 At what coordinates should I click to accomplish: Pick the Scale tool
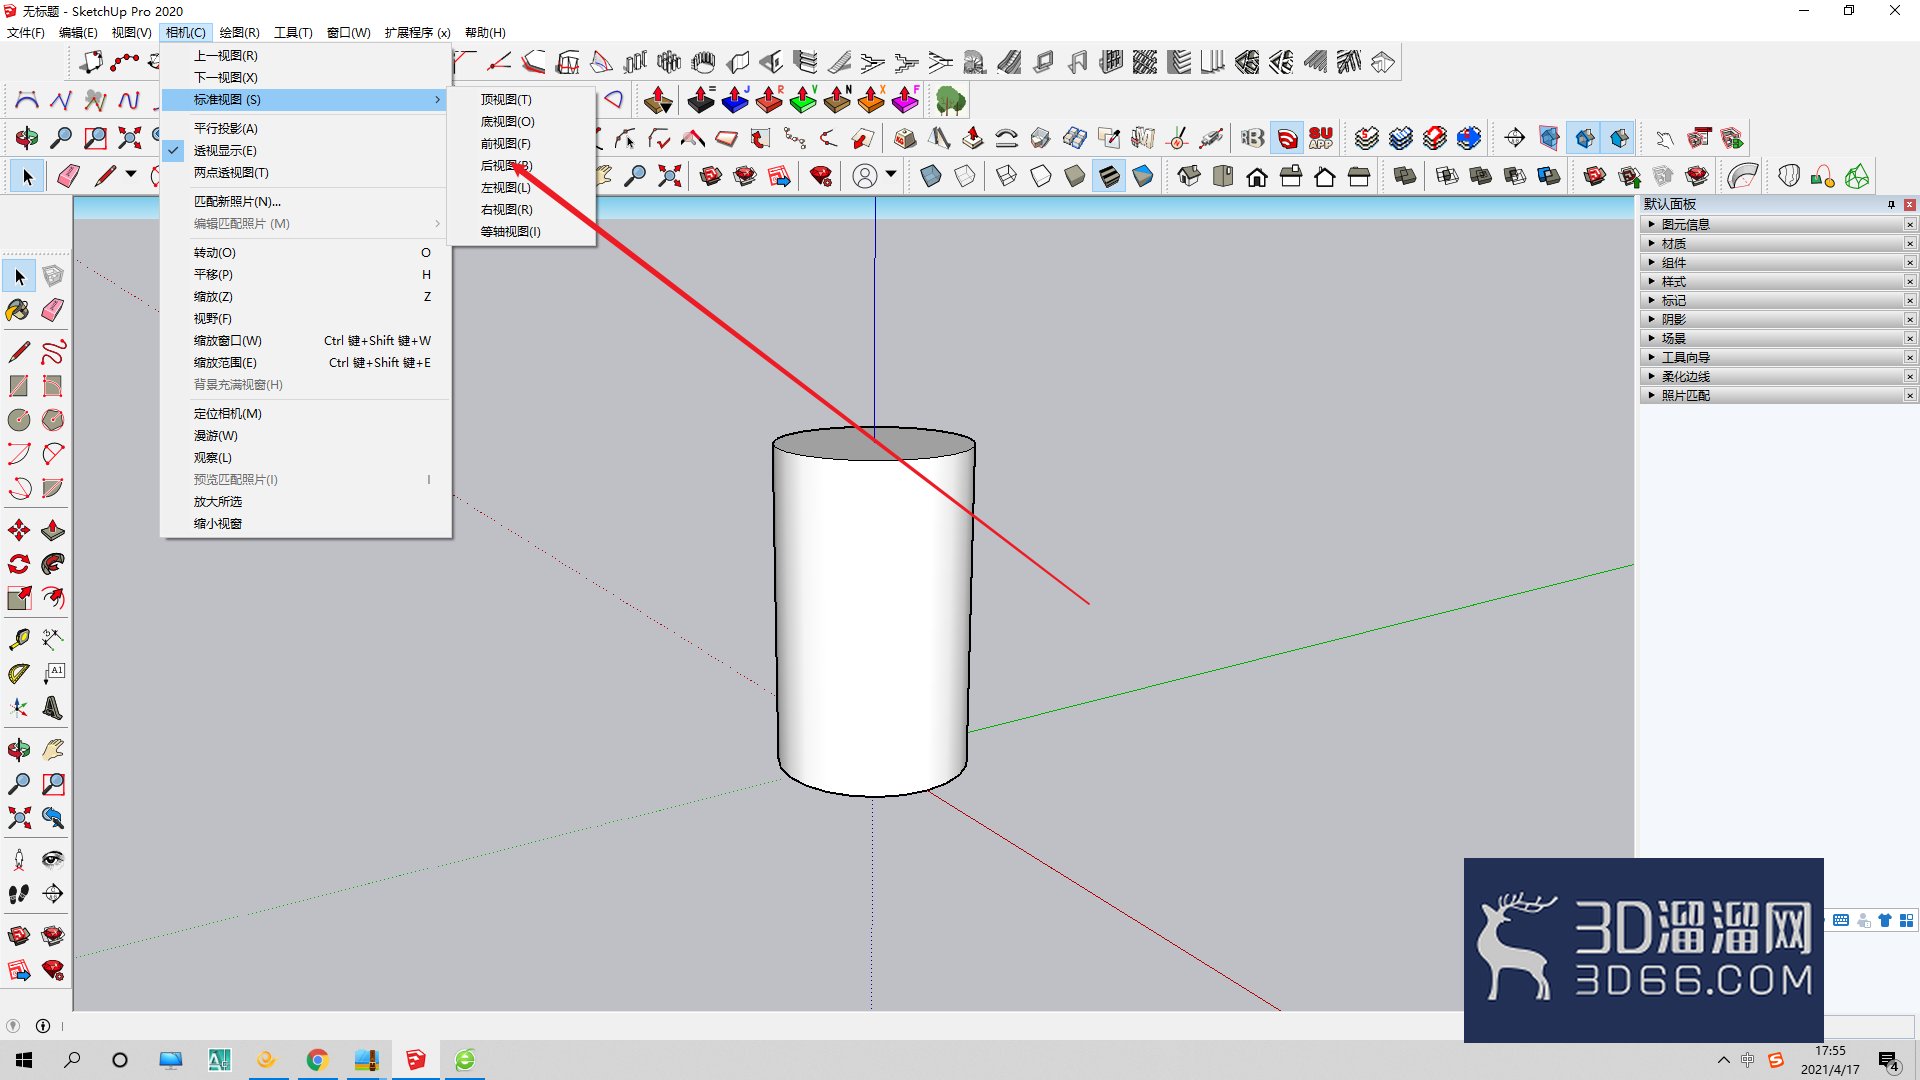(x=19, y=598)
